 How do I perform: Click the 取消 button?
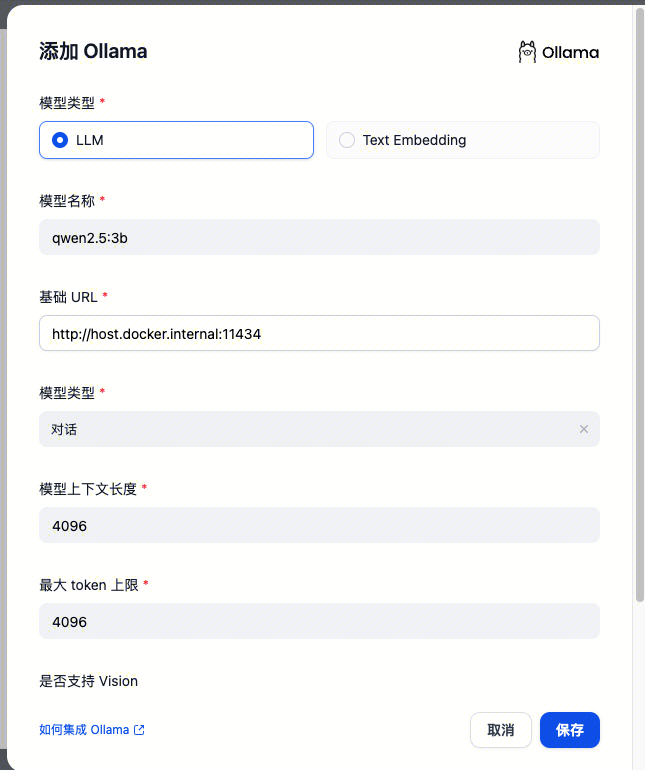pos(501,730)
